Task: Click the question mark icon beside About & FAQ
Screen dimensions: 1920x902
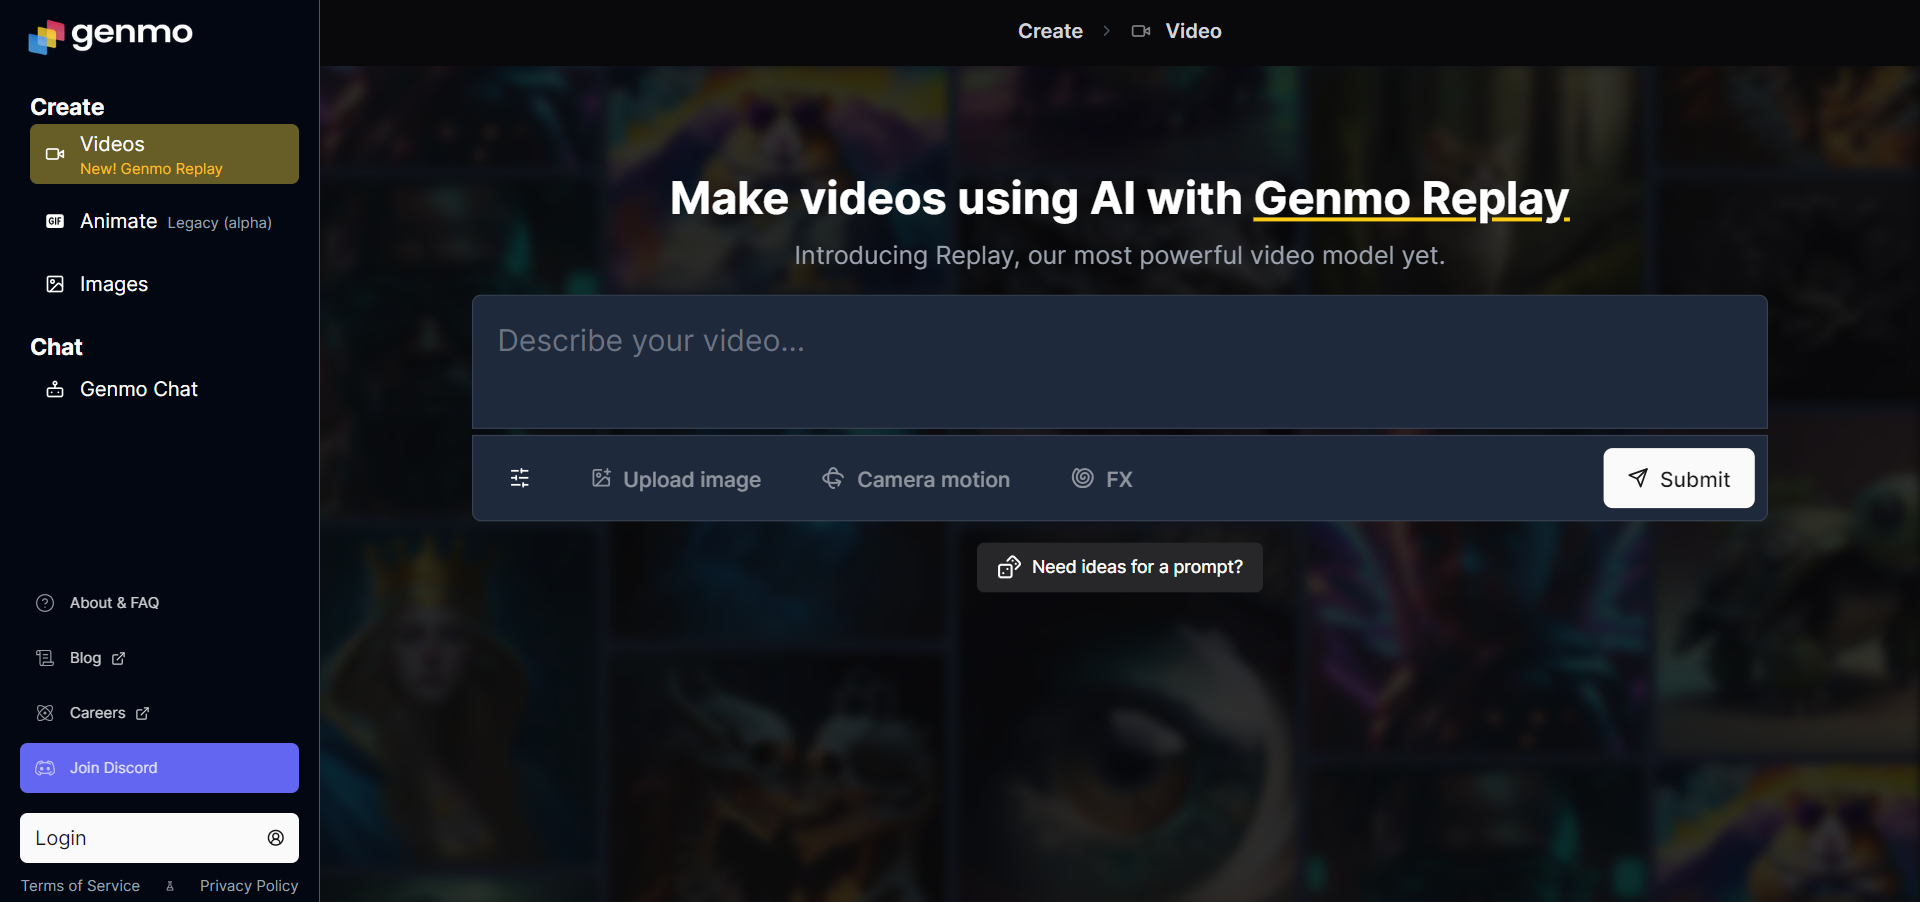Action: coord(45,603)
